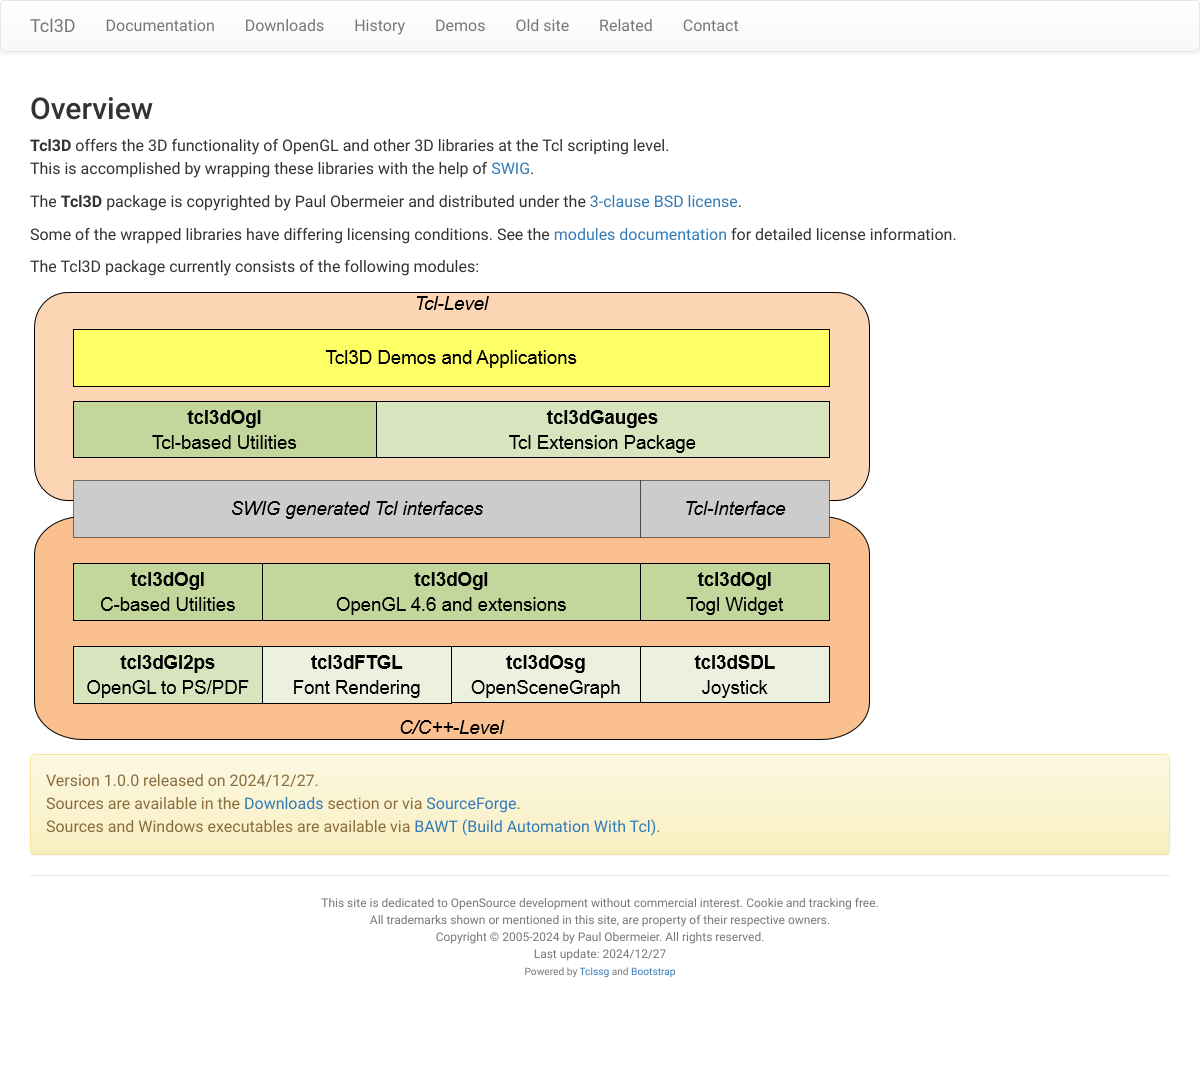The width and height of the screenshot is (1200, 1080).
Task: Open the Old site navbar link
Action: pyautogui.click(x=542, y=26)
